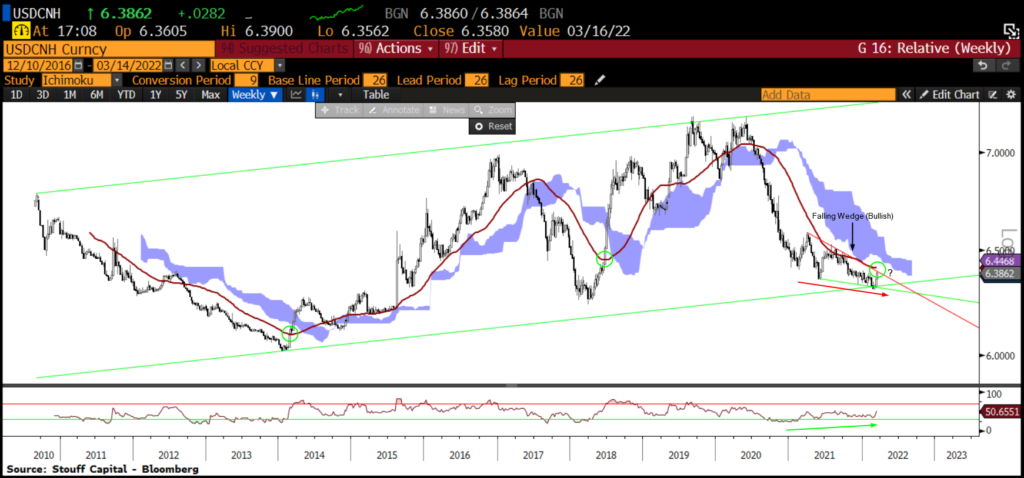
Task: Open chart type dropdown arrow before Table
Action: 340,95
